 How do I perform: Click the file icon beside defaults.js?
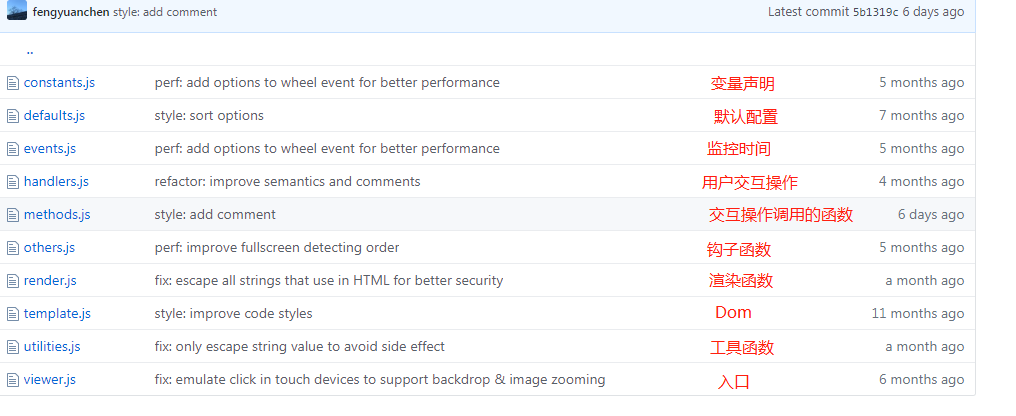coord(13,116)
